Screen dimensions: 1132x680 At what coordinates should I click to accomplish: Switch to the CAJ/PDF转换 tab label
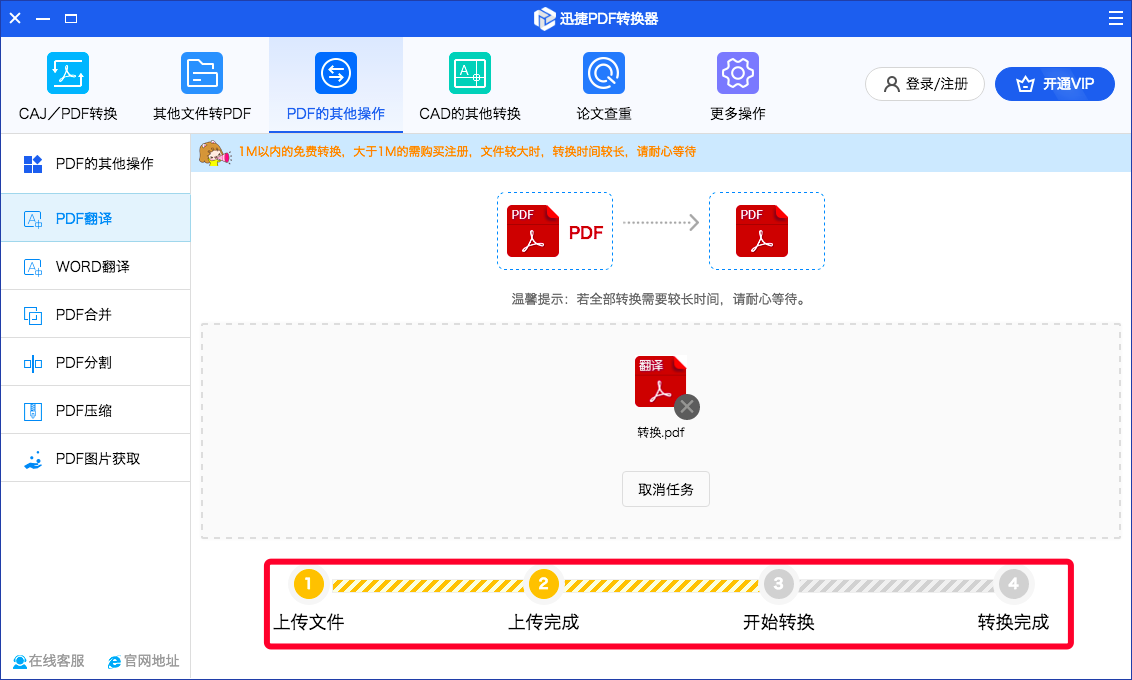[68, 114]
